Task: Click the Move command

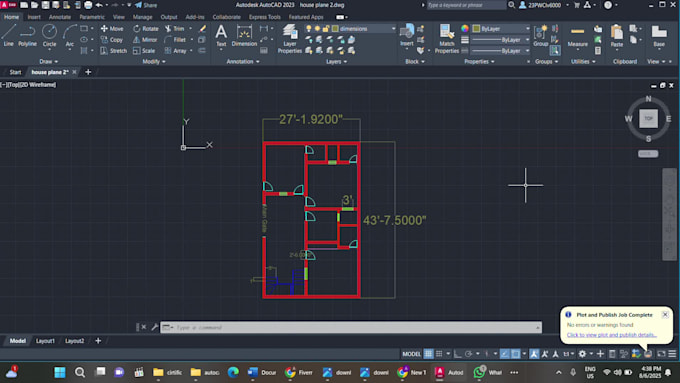Action: pos(112,29)
